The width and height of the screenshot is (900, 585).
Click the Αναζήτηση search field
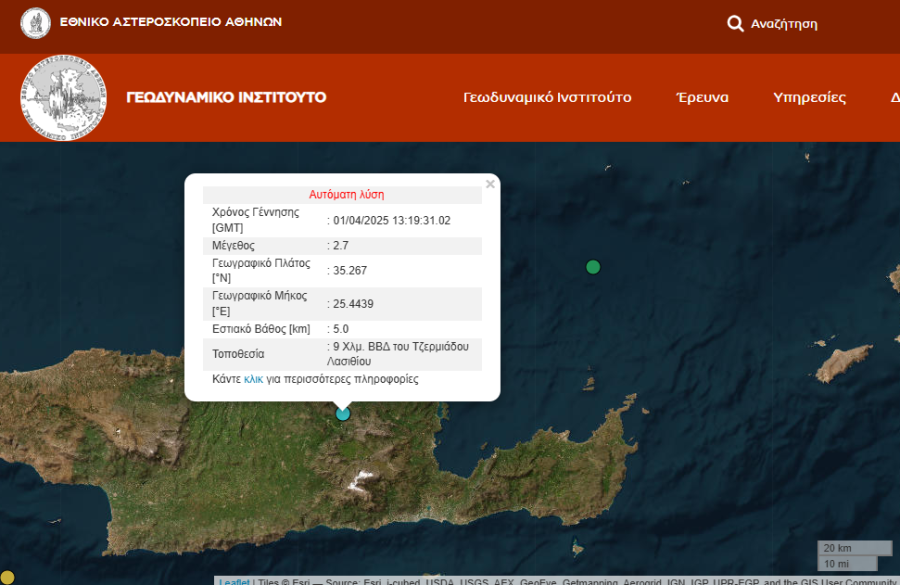pos(784,24)
